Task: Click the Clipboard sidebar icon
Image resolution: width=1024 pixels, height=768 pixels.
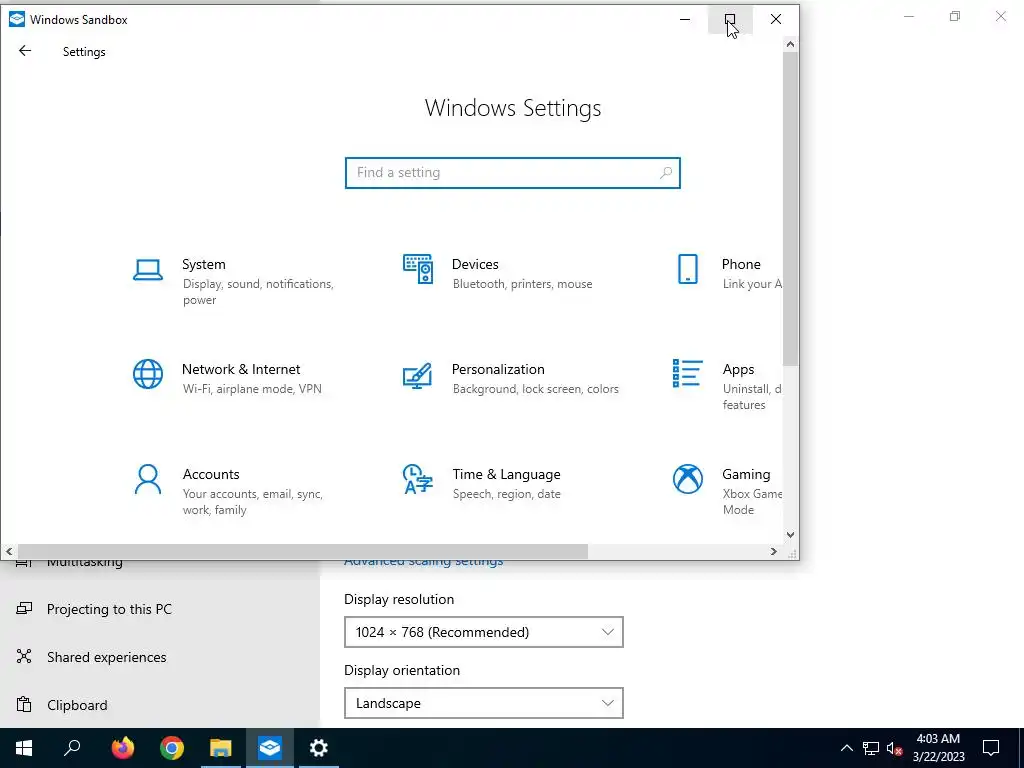Action: (x=24, y=705)
